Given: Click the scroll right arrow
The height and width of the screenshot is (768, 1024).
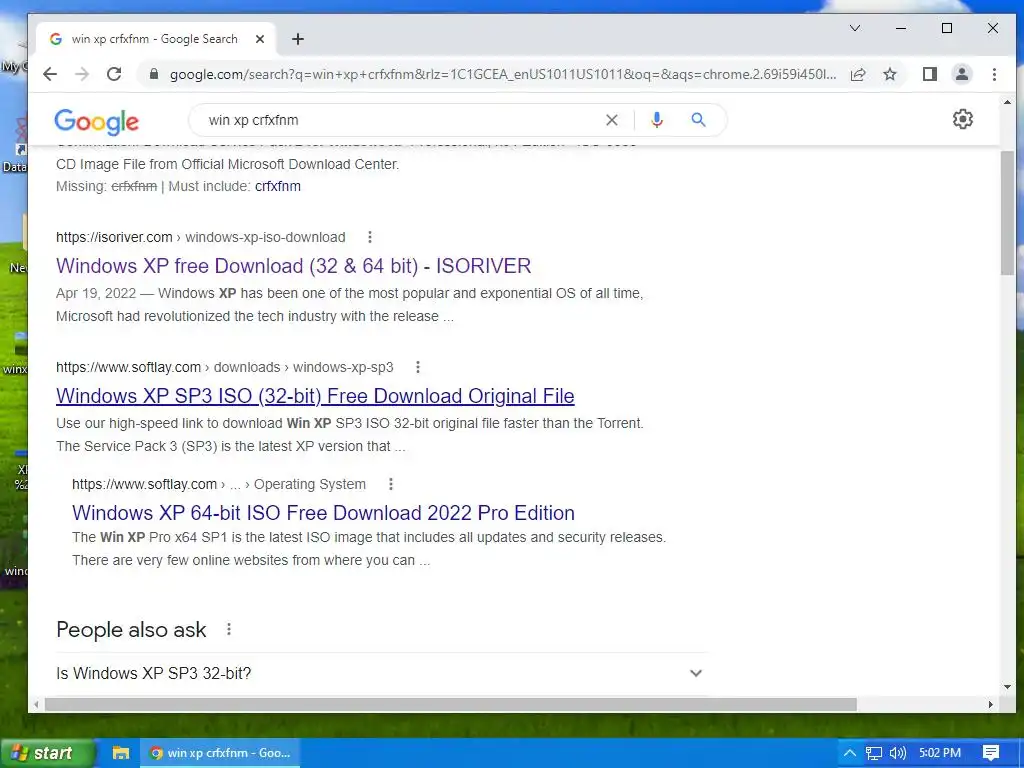Looking at the screenshot, I should tap(991, 705).
